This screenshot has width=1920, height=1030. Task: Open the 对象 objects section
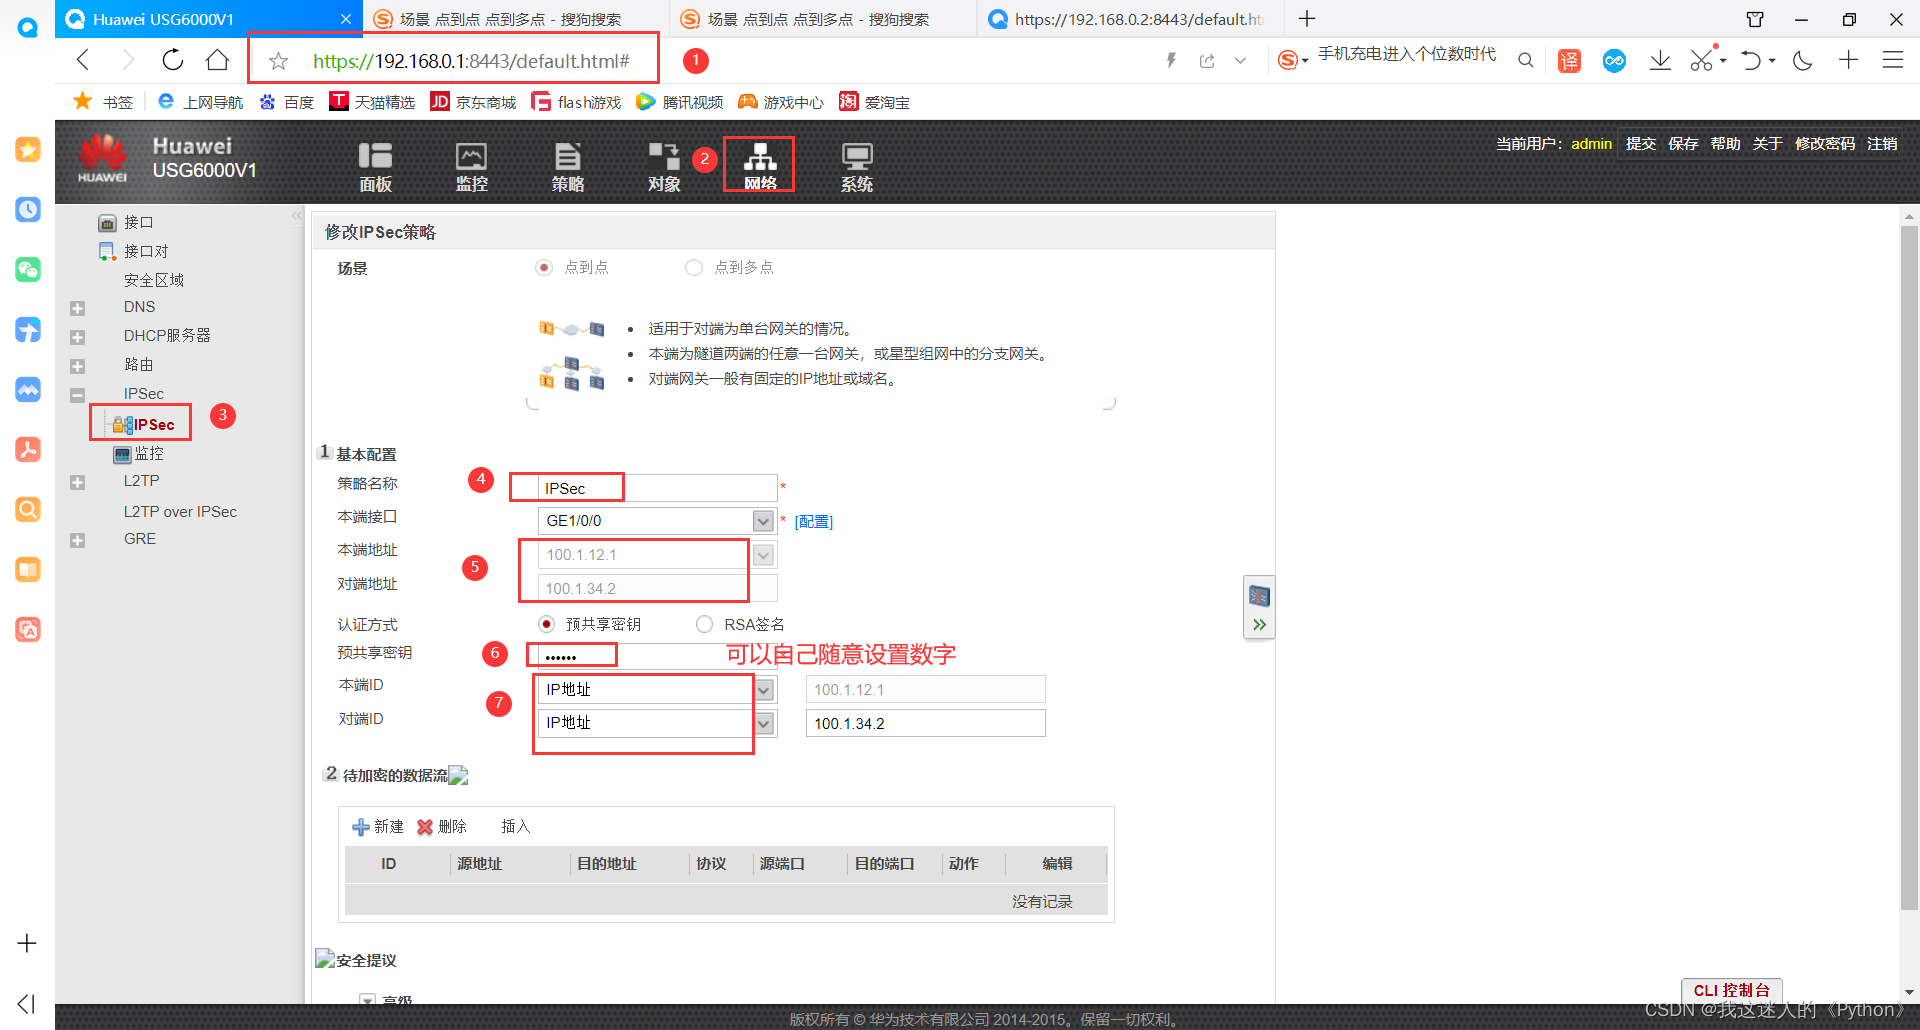[663, 165]
